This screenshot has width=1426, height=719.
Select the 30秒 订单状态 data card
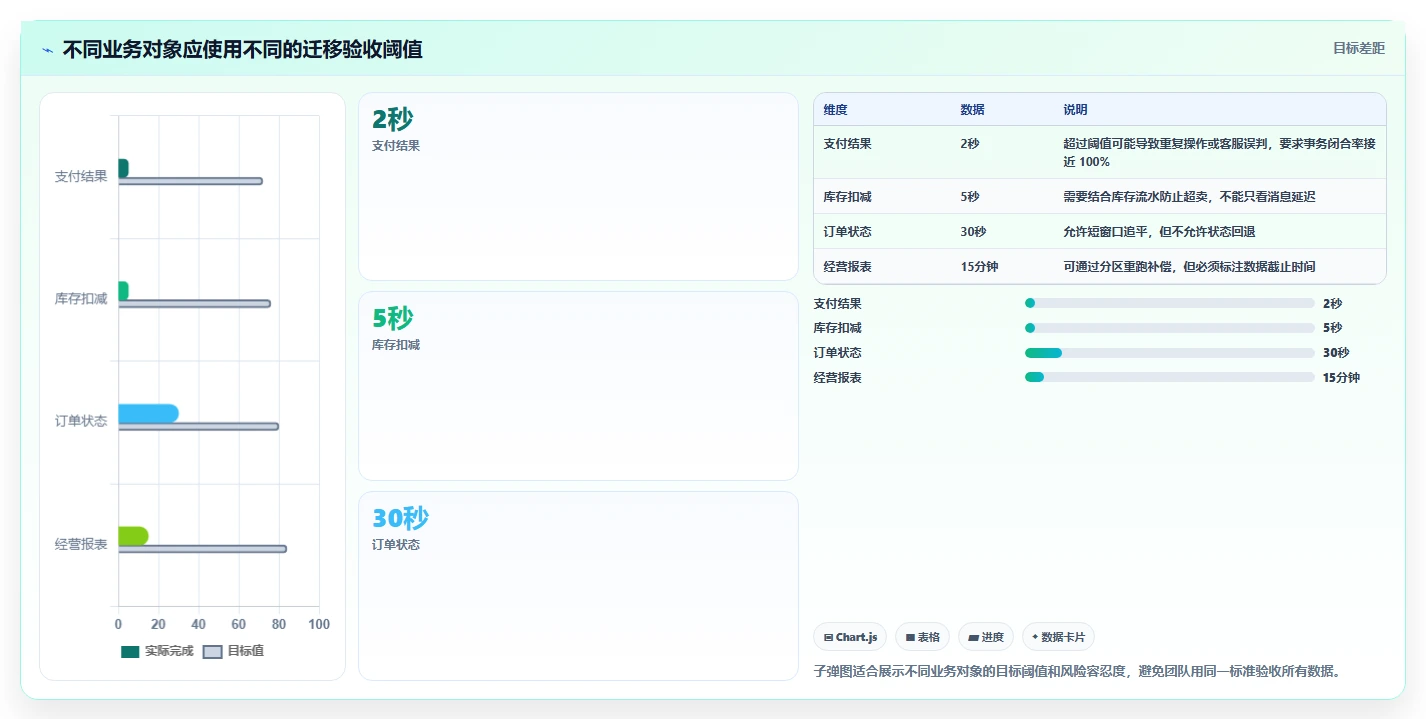click(578, 586)
